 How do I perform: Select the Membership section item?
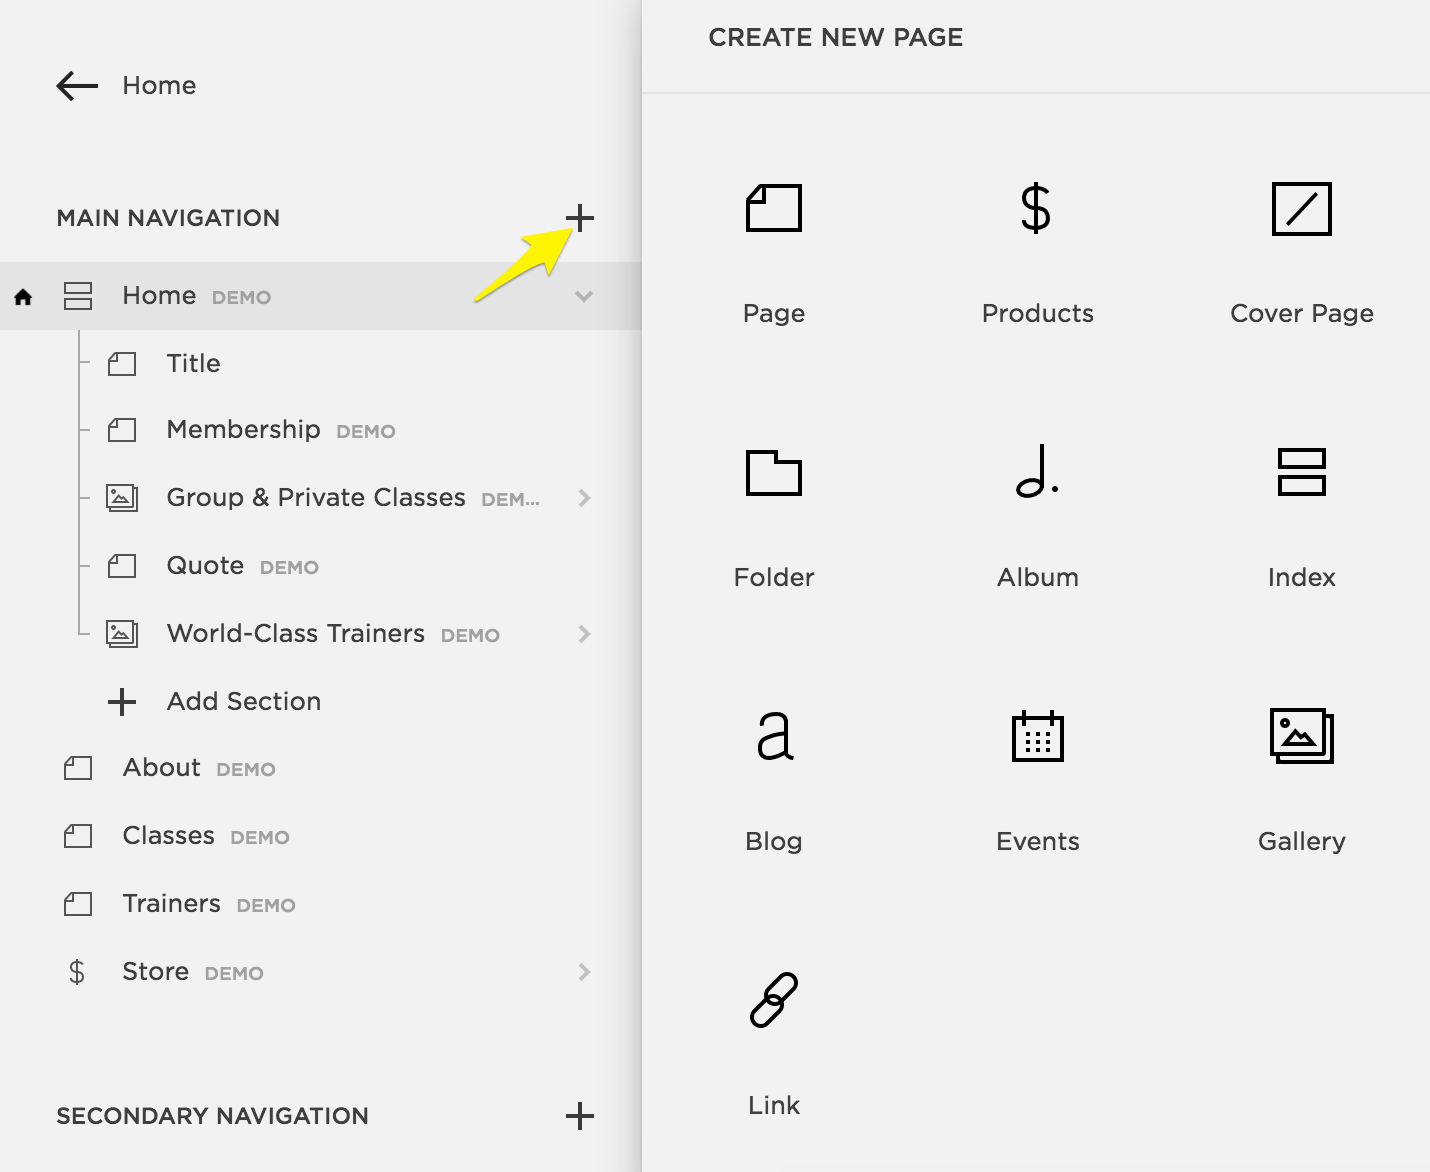point(243,430)
